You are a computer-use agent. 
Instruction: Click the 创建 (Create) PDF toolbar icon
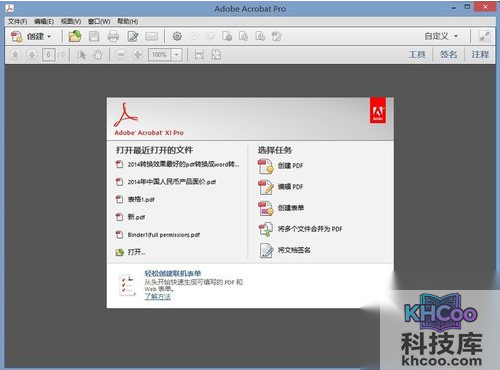[16, 36]
